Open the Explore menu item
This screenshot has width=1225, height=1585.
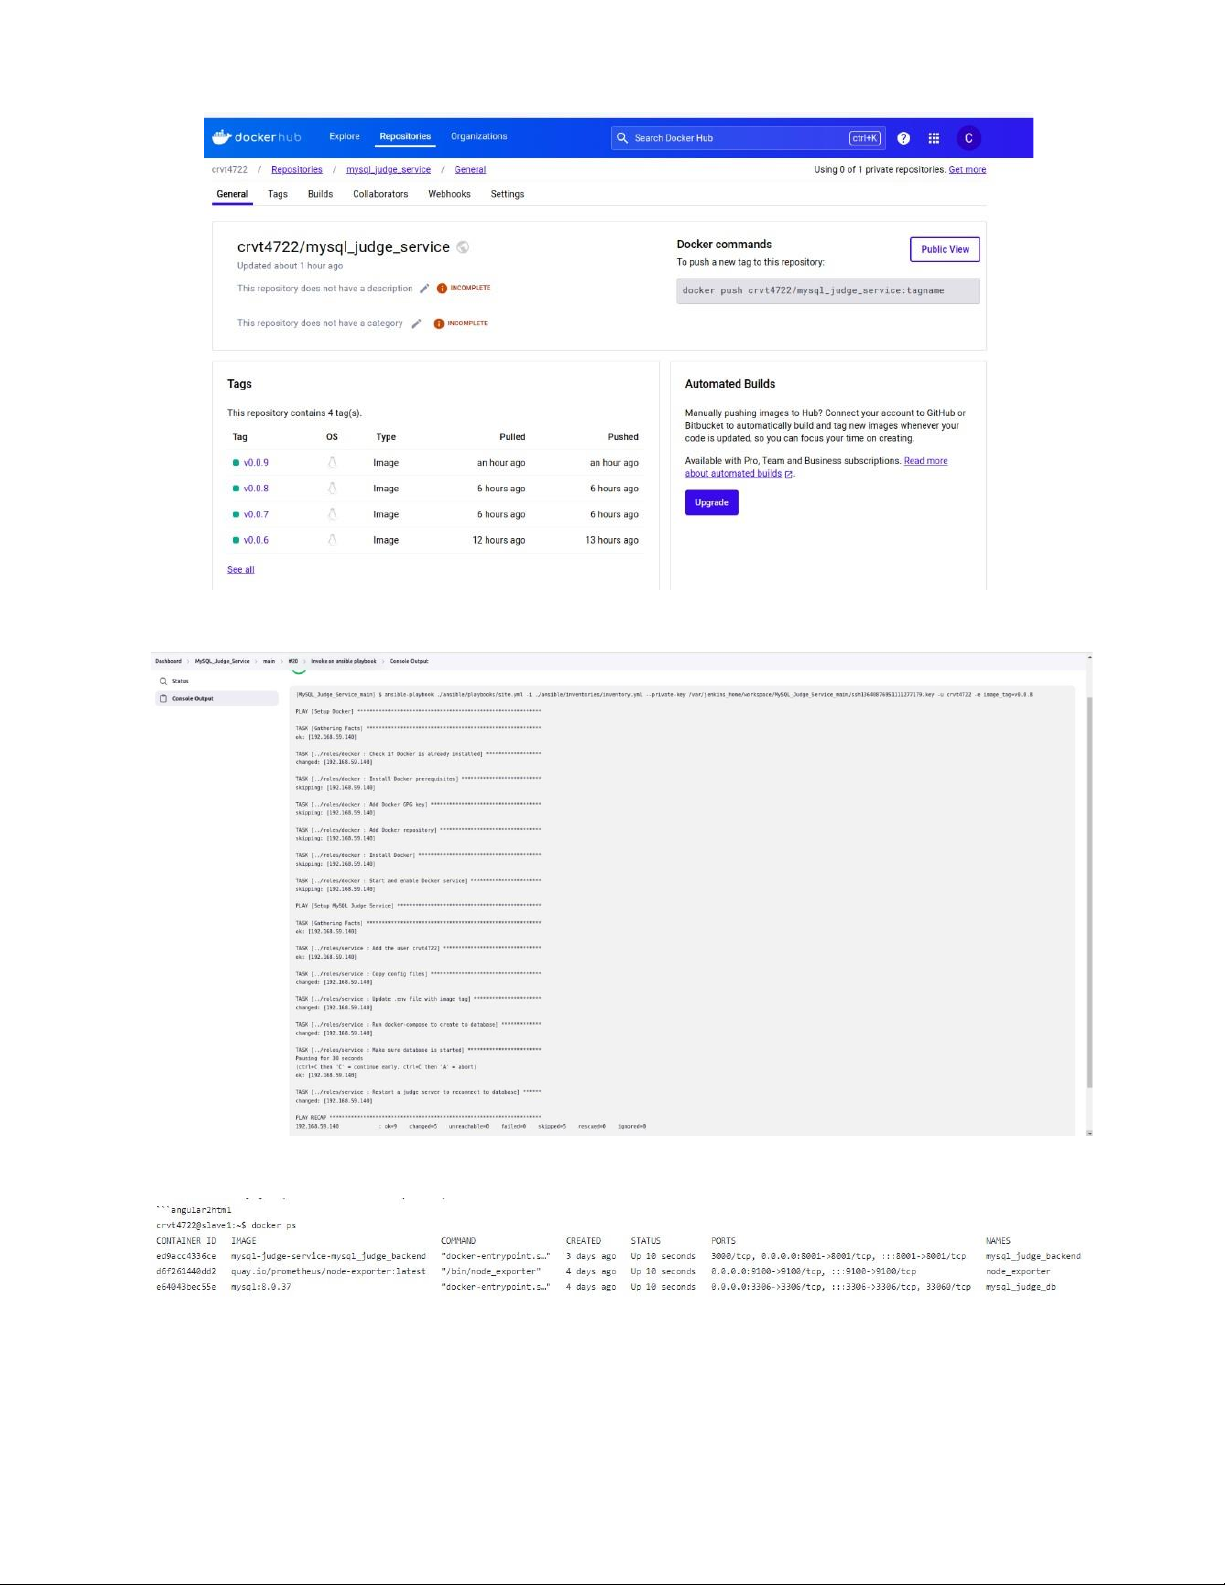click(x=344, y=136)
